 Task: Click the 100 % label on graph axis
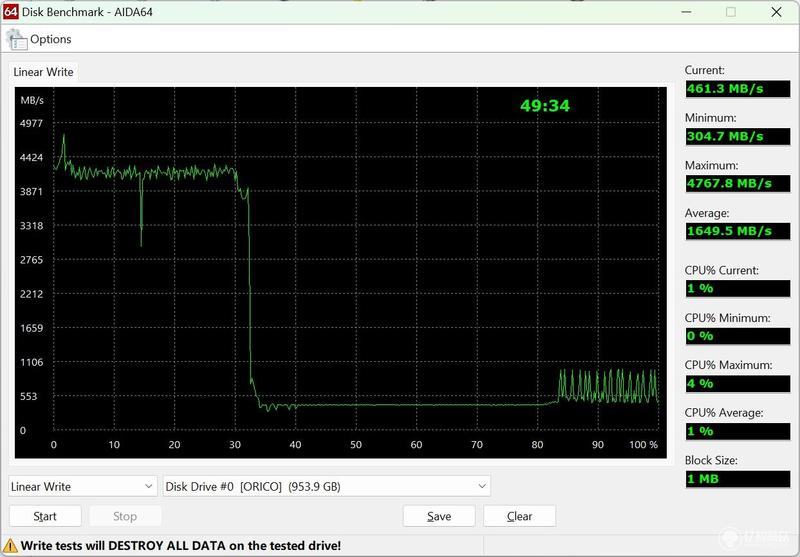pyautogui.click(x=643, y=445)
